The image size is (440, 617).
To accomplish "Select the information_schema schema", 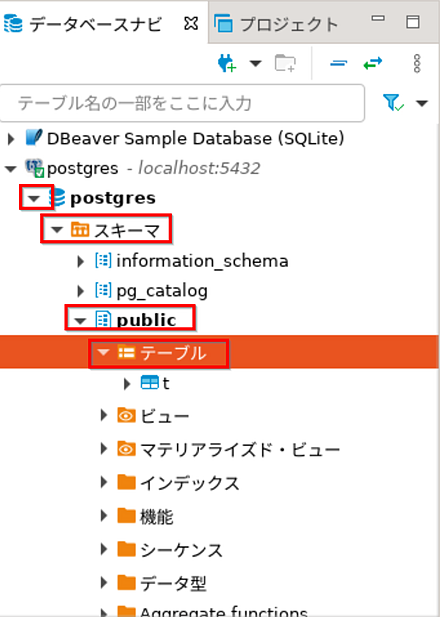I will point(192,261).
